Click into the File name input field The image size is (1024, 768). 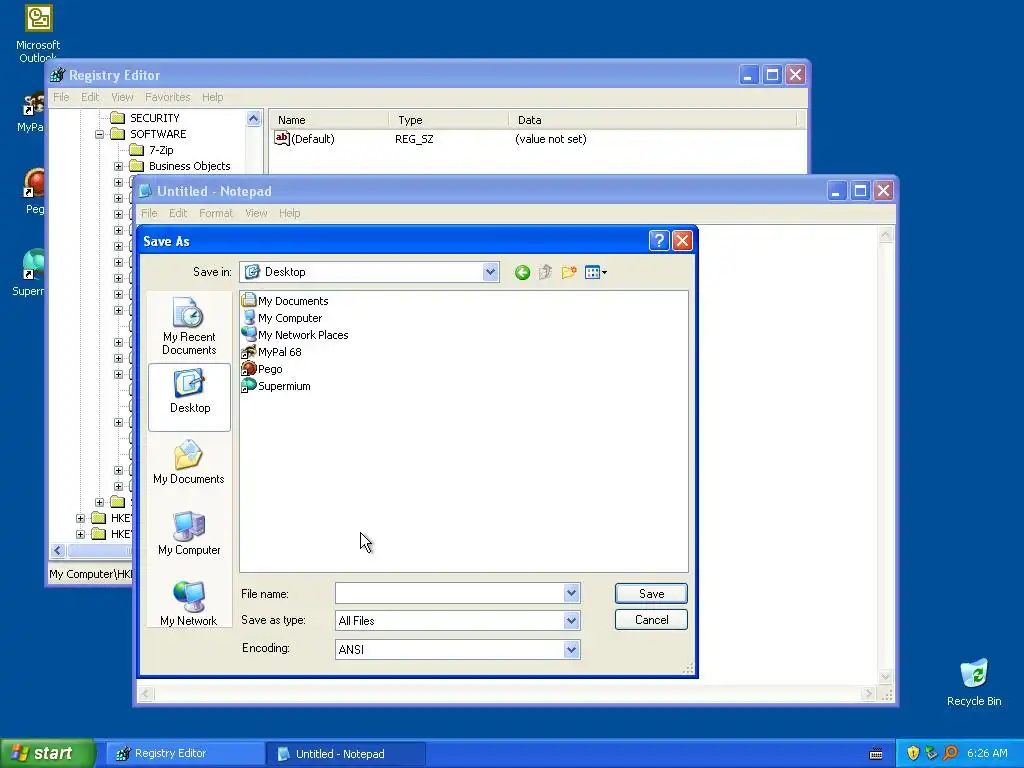click(449, 593)
